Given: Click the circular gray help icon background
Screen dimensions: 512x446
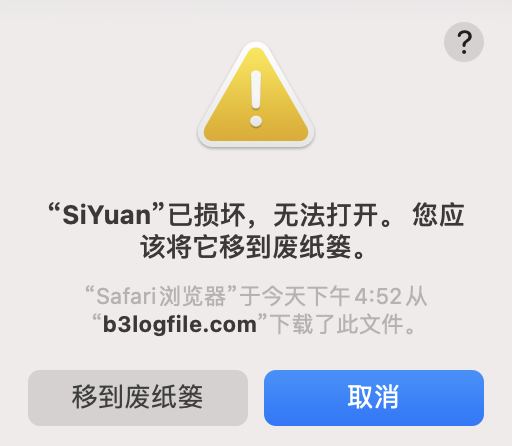Looking at the screenshot, I should pos(464,42).
